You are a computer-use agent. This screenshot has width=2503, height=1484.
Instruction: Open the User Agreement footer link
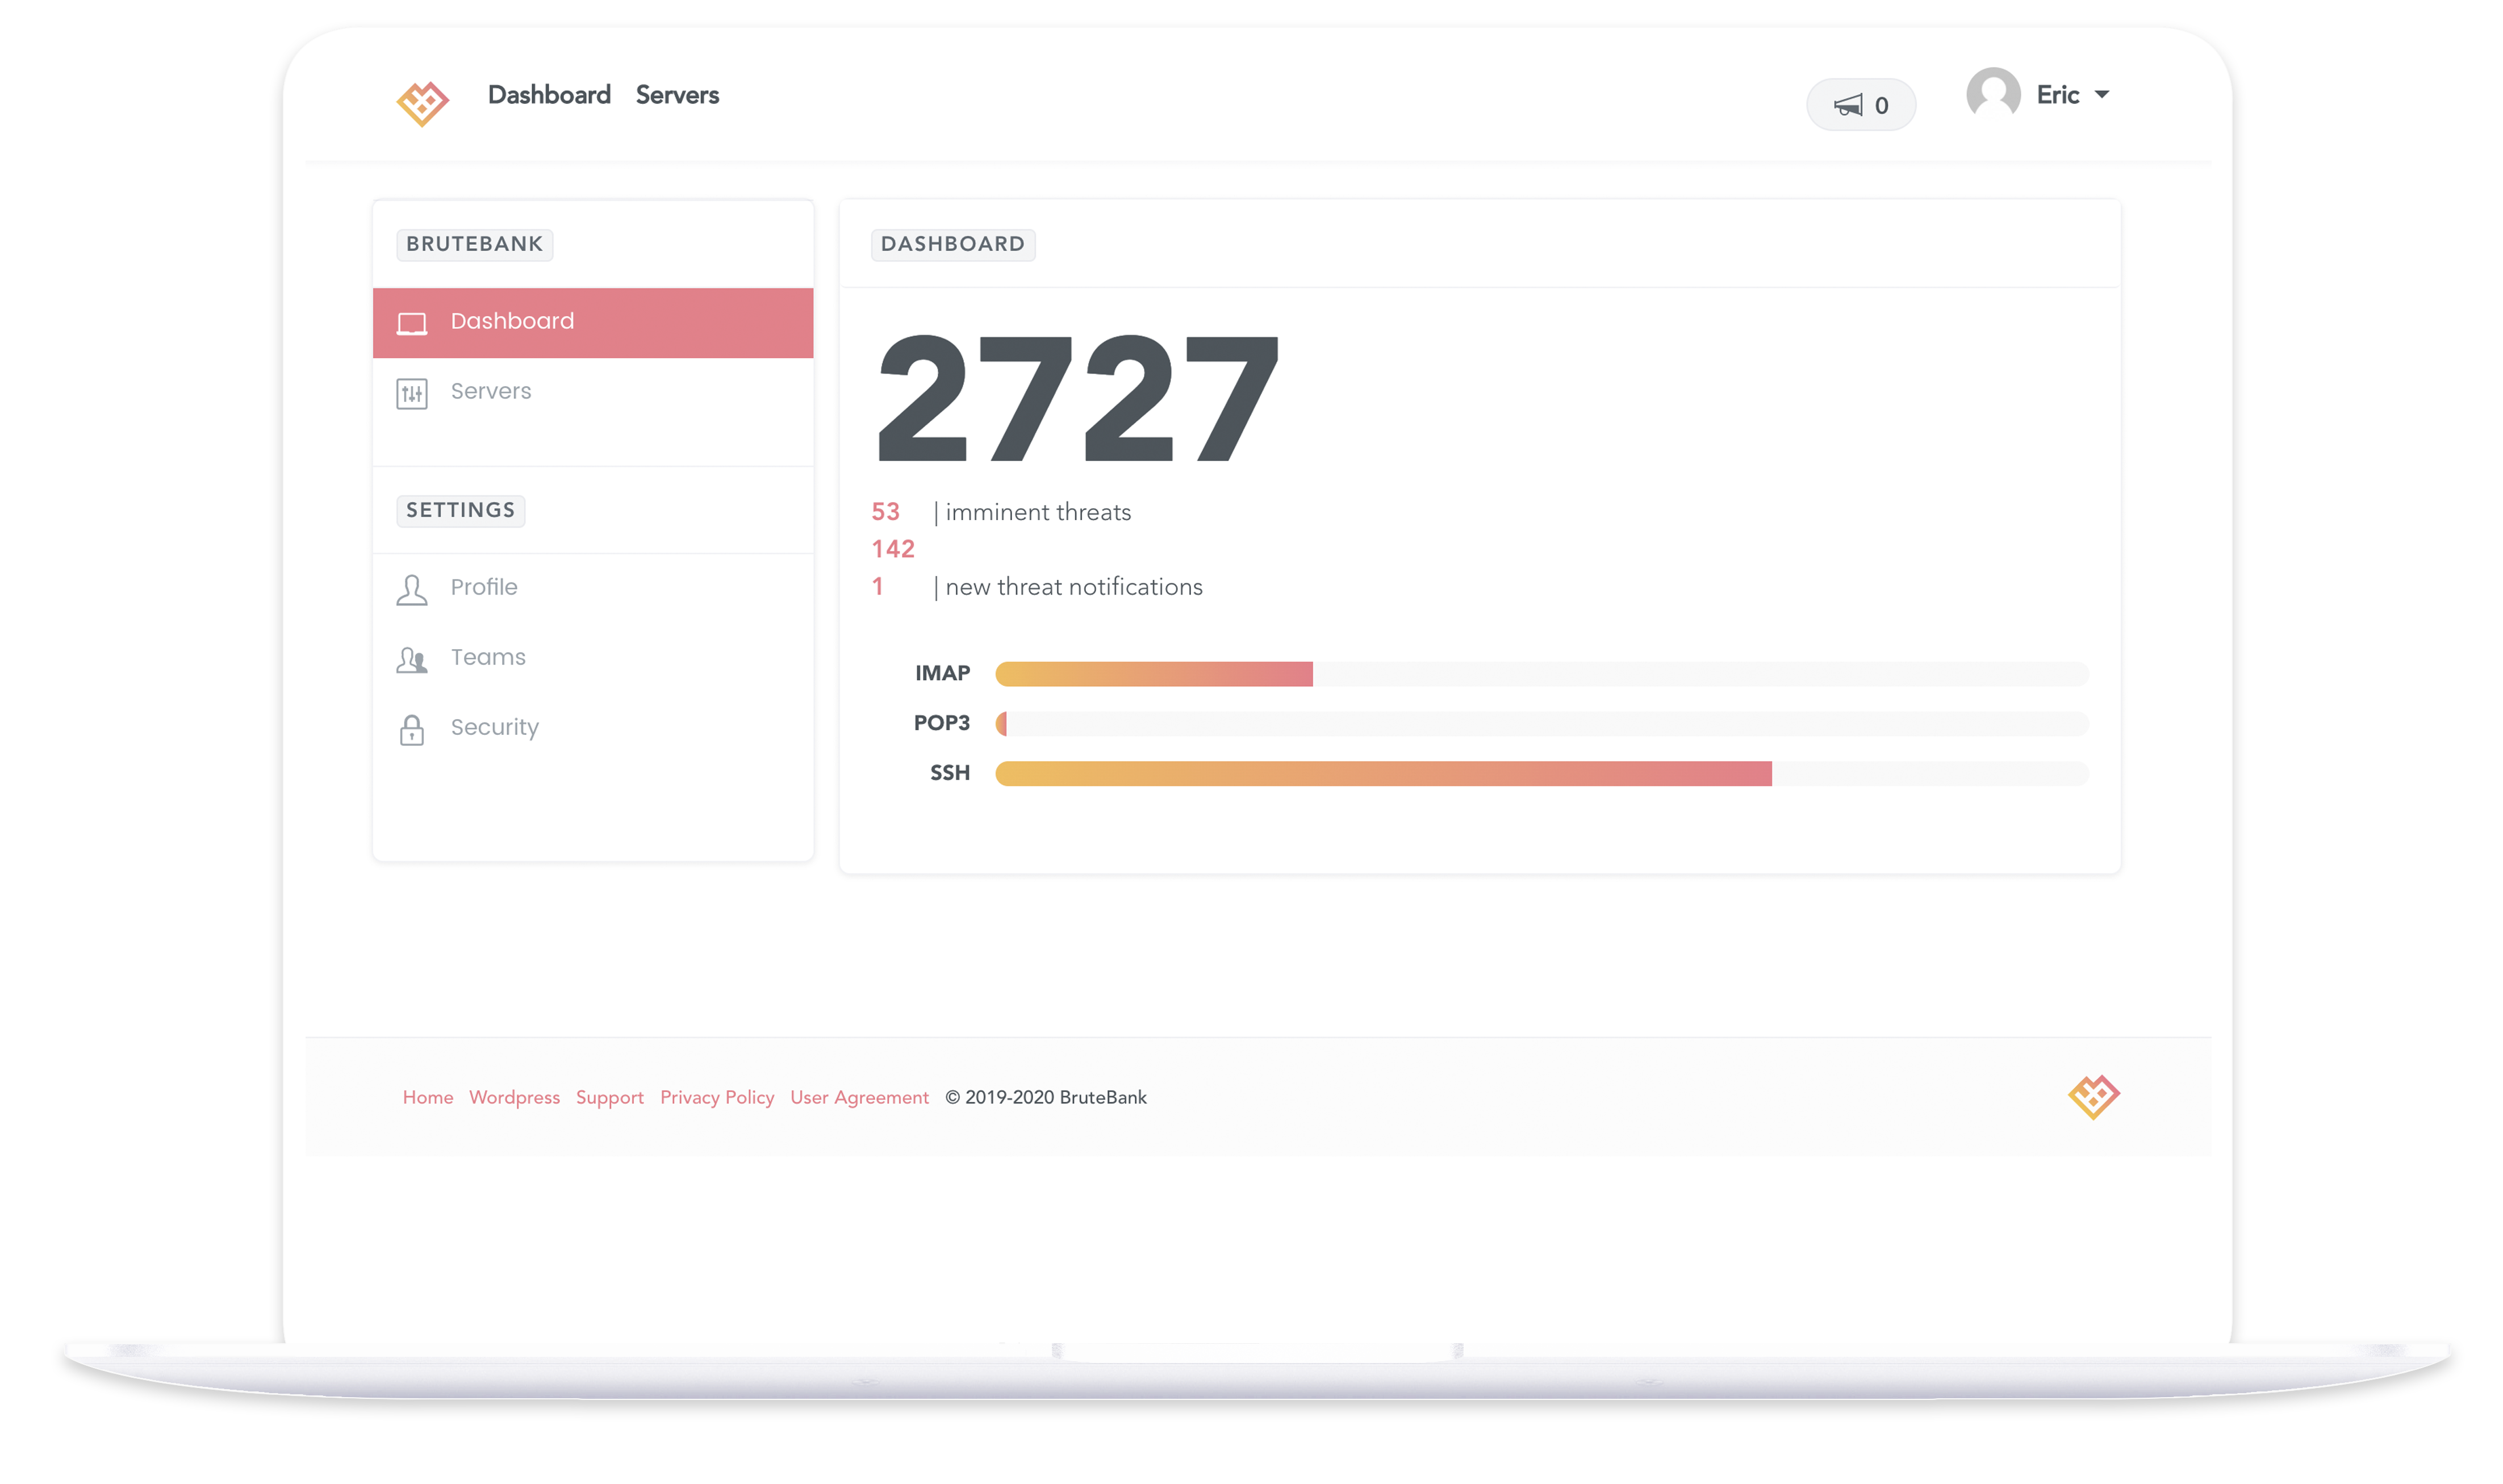[x=859, y=1098]
